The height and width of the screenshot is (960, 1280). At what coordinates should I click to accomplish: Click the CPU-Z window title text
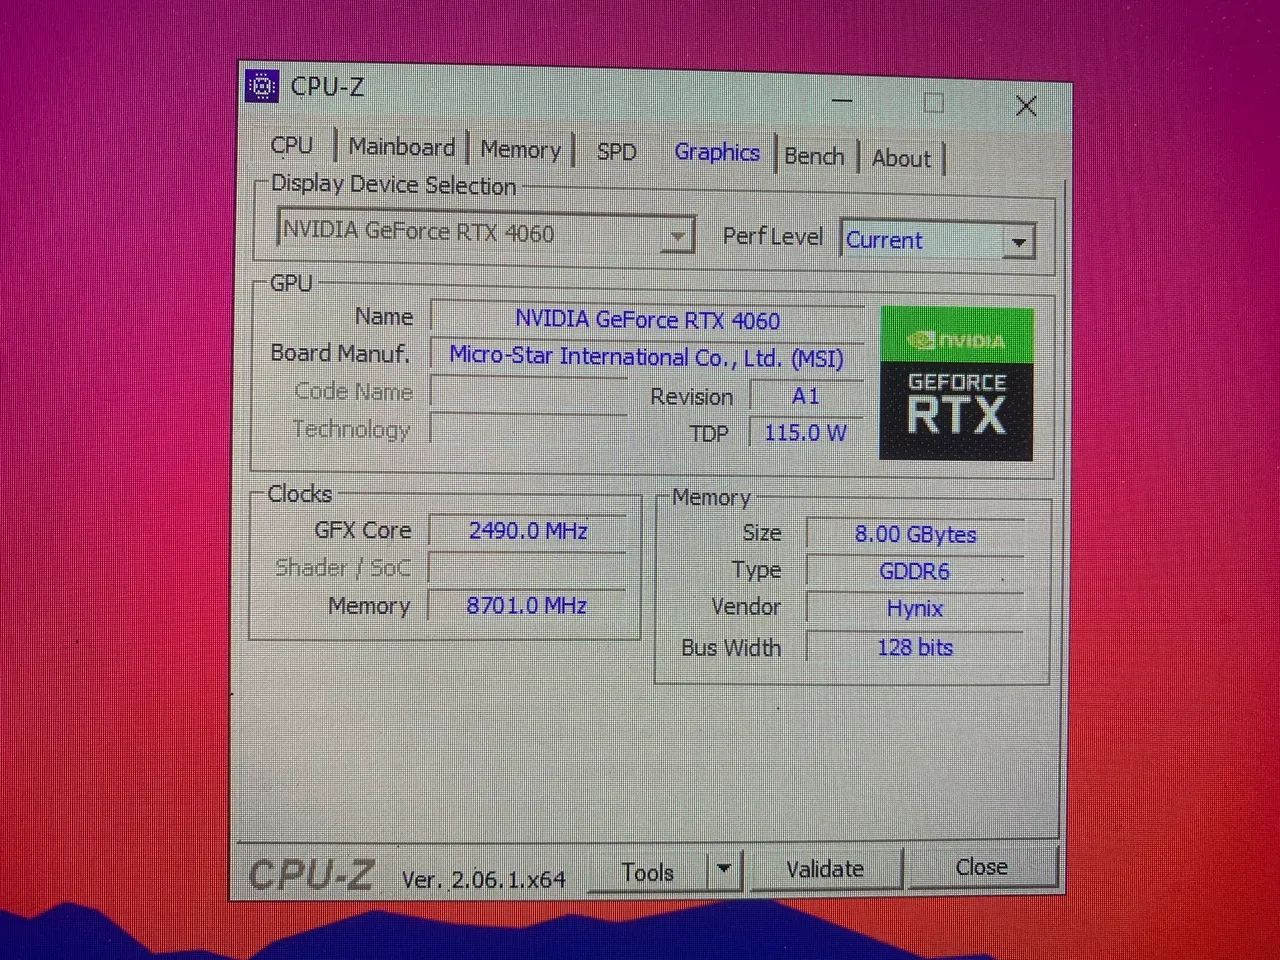[327, 87]
